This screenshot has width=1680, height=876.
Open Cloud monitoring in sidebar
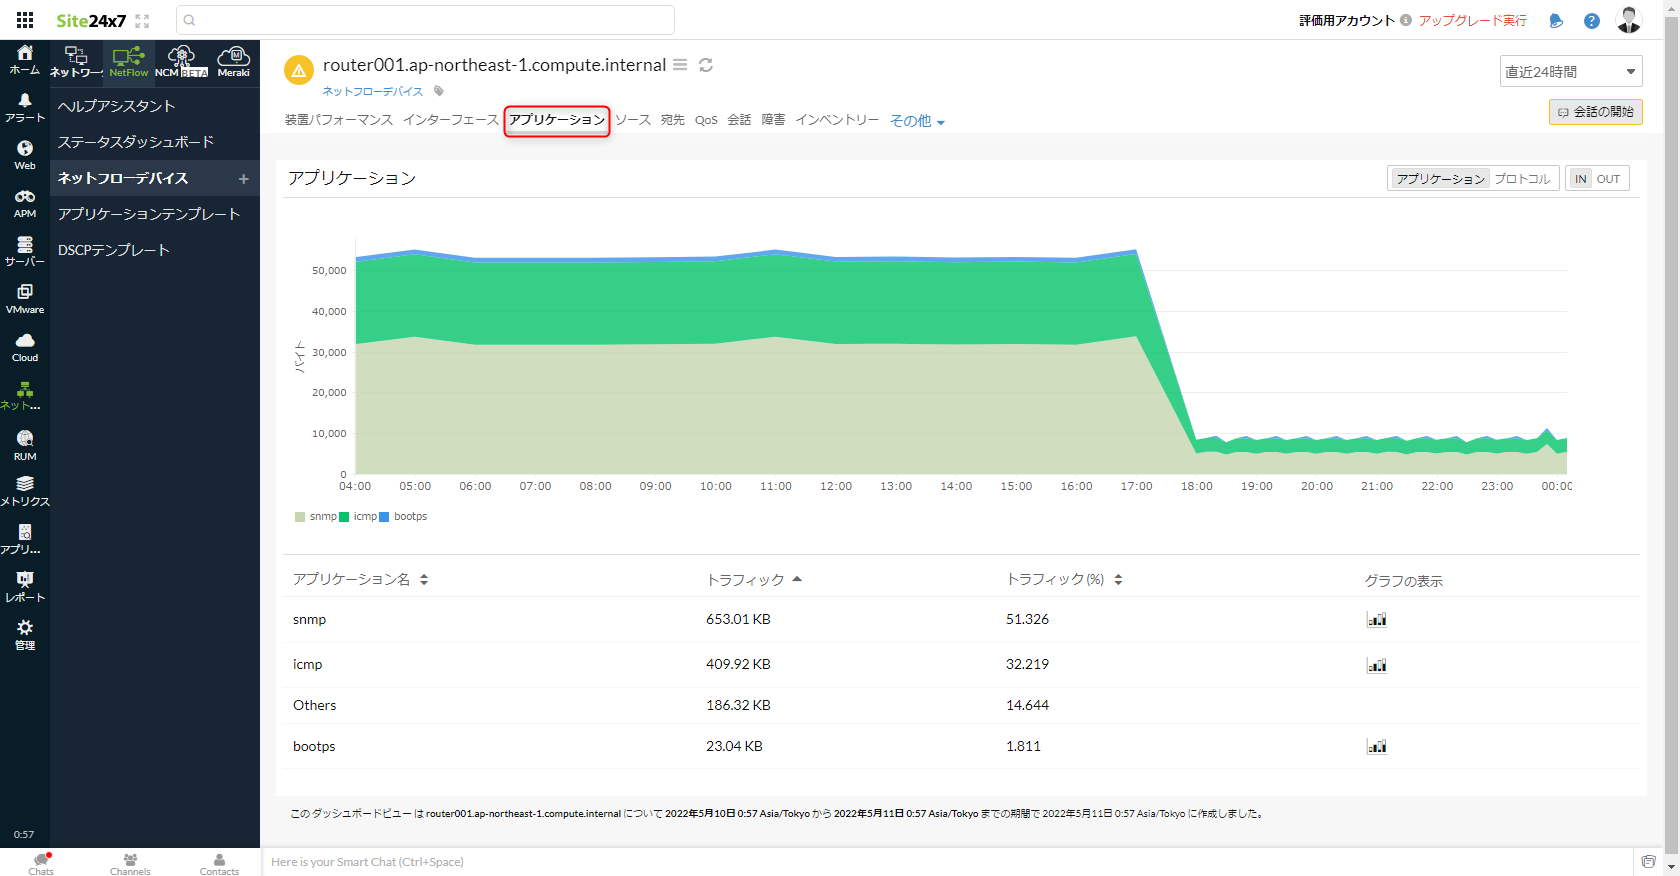tap(25, 348)
